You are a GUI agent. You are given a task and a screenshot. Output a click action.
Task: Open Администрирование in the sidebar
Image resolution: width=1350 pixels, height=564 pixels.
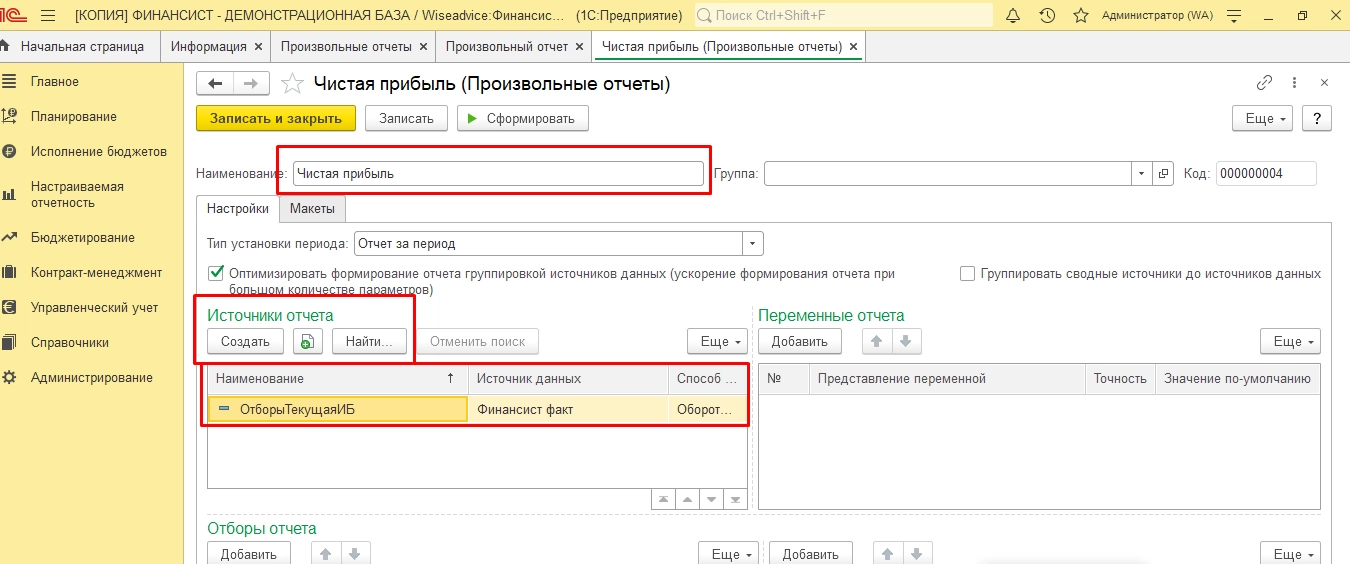92,378
